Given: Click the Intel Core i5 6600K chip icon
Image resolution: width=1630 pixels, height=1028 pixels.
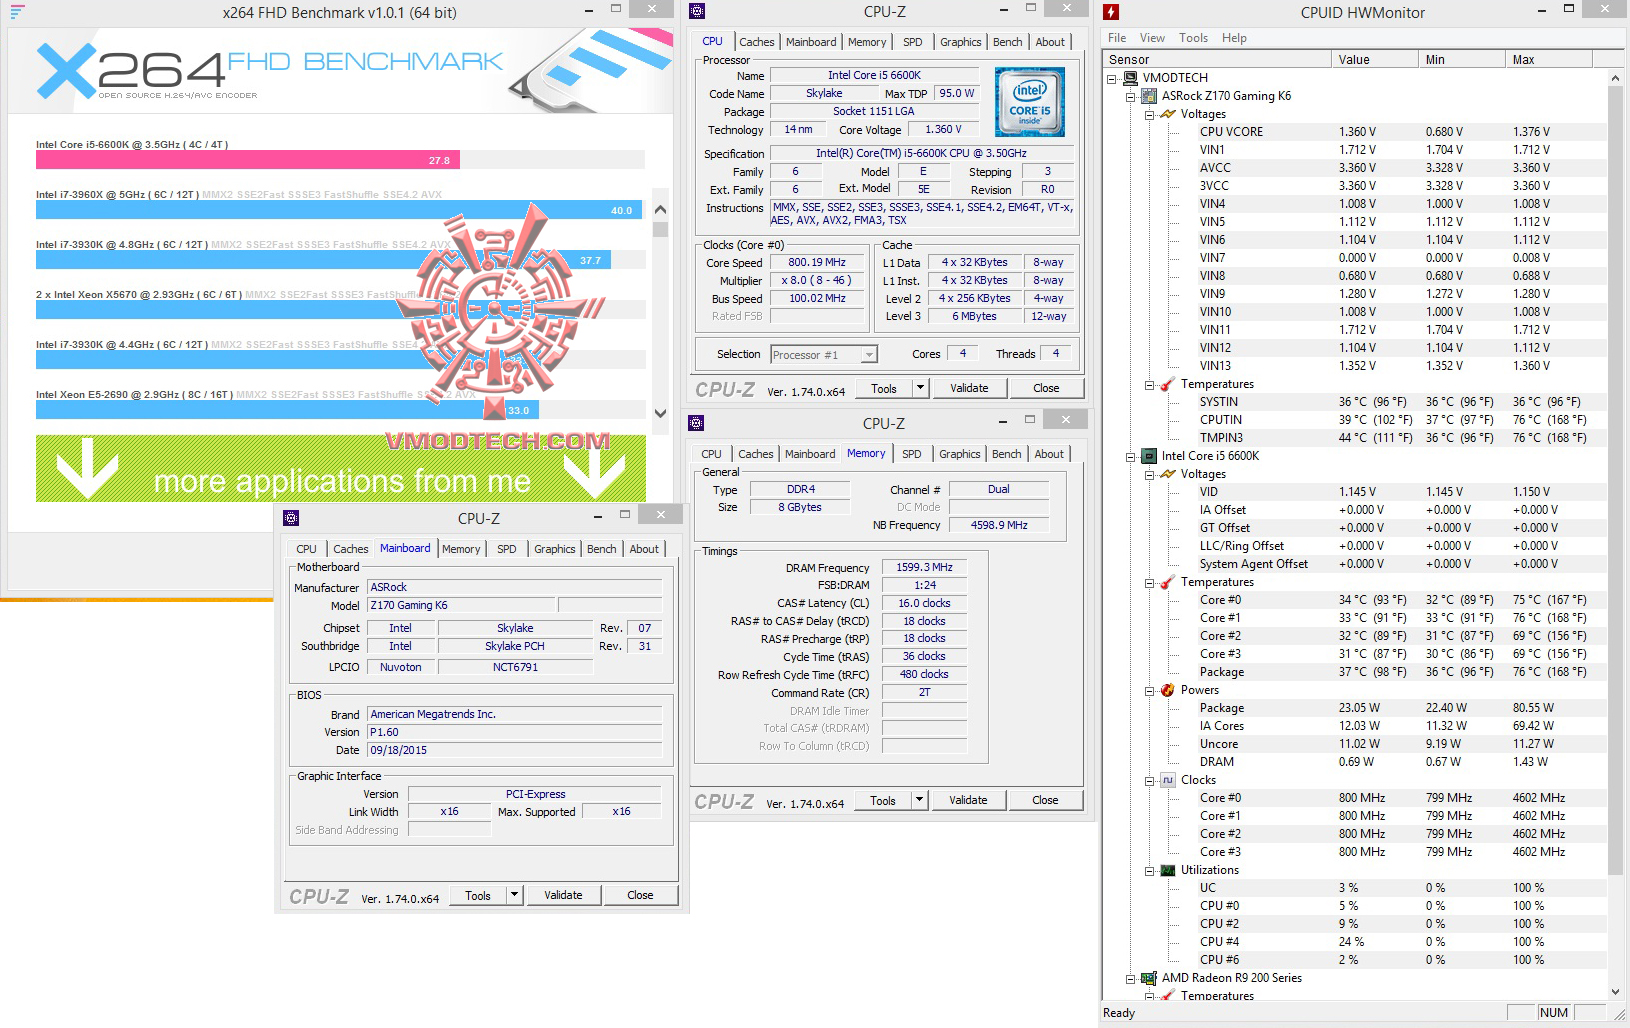Looking at the screenshot, I should tap(1150, 456).
